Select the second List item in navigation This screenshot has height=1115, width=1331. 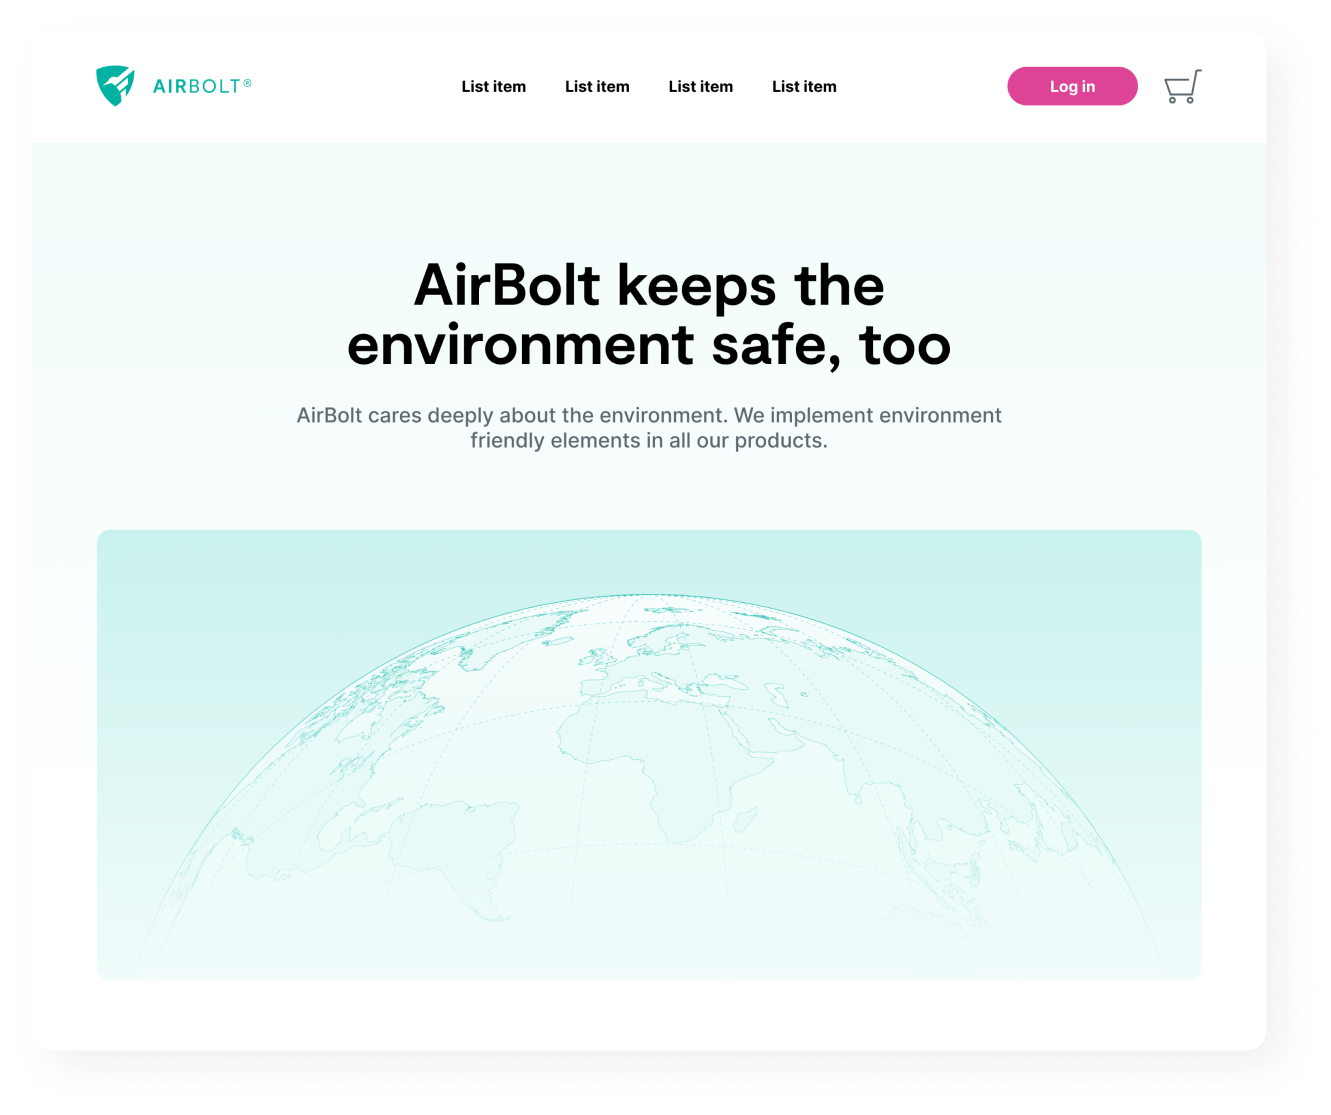597,87
